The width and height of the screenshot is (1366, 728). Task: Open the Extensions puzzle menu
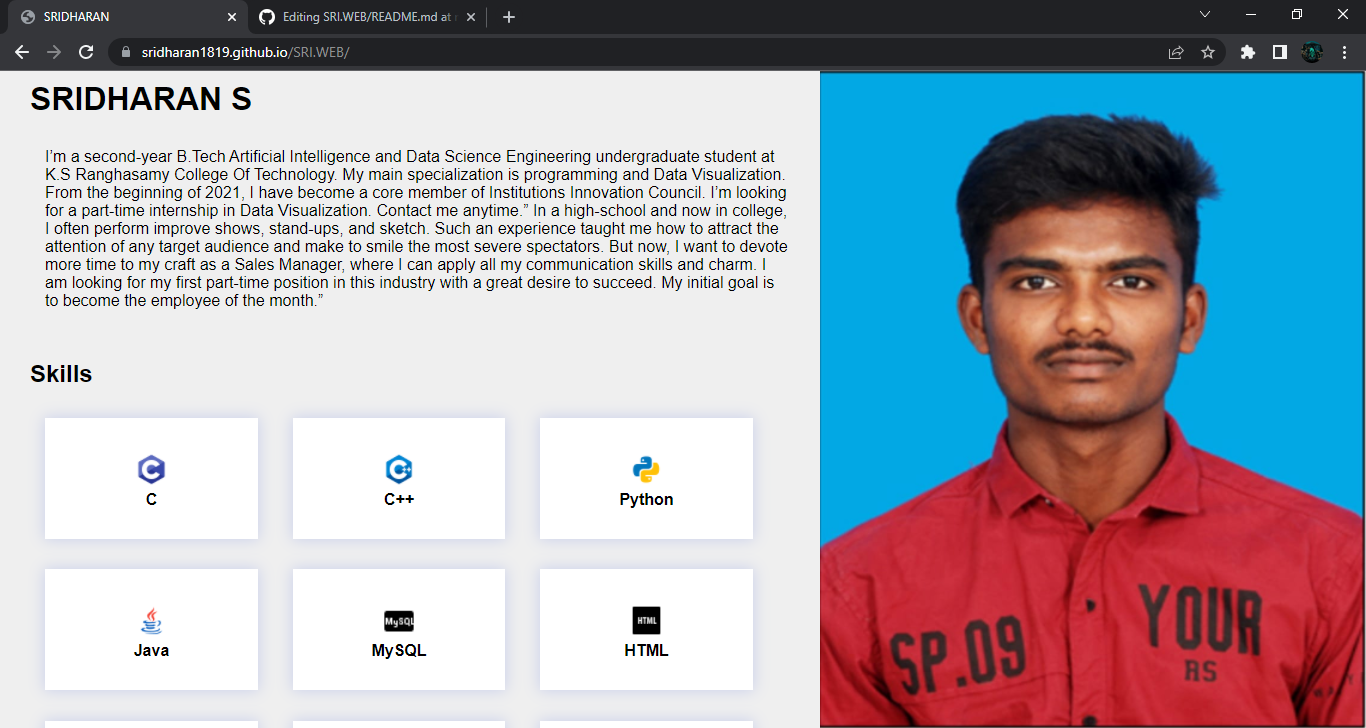[x=1248, y=52]
